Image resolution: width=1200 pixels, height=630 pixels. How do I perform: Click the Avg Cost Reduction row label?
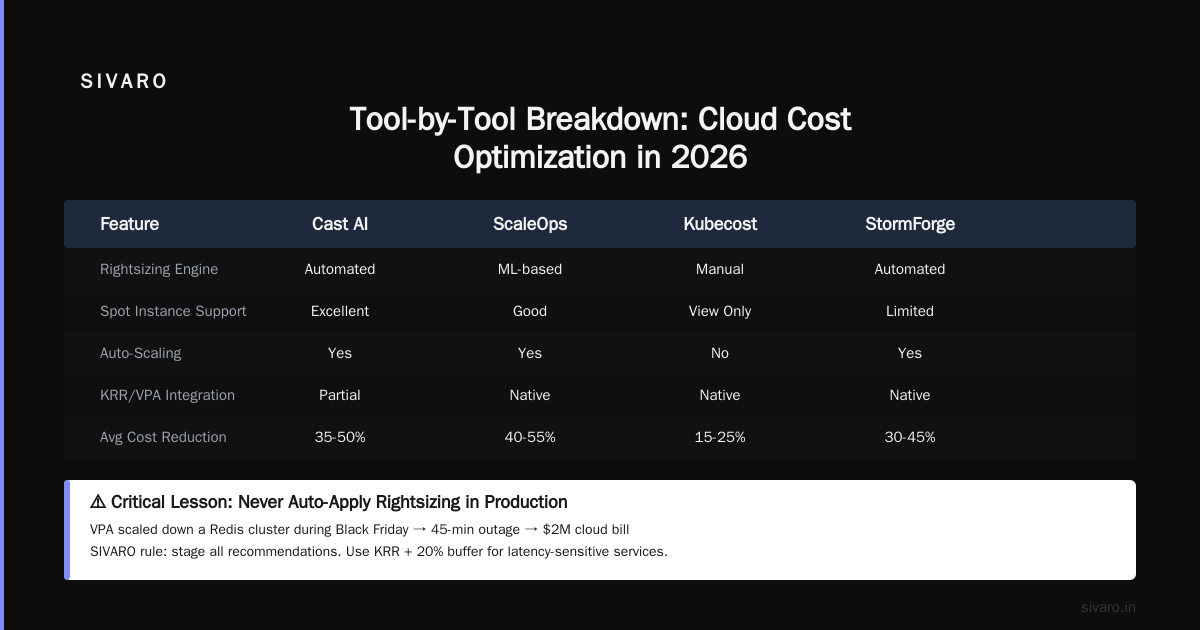163,437
